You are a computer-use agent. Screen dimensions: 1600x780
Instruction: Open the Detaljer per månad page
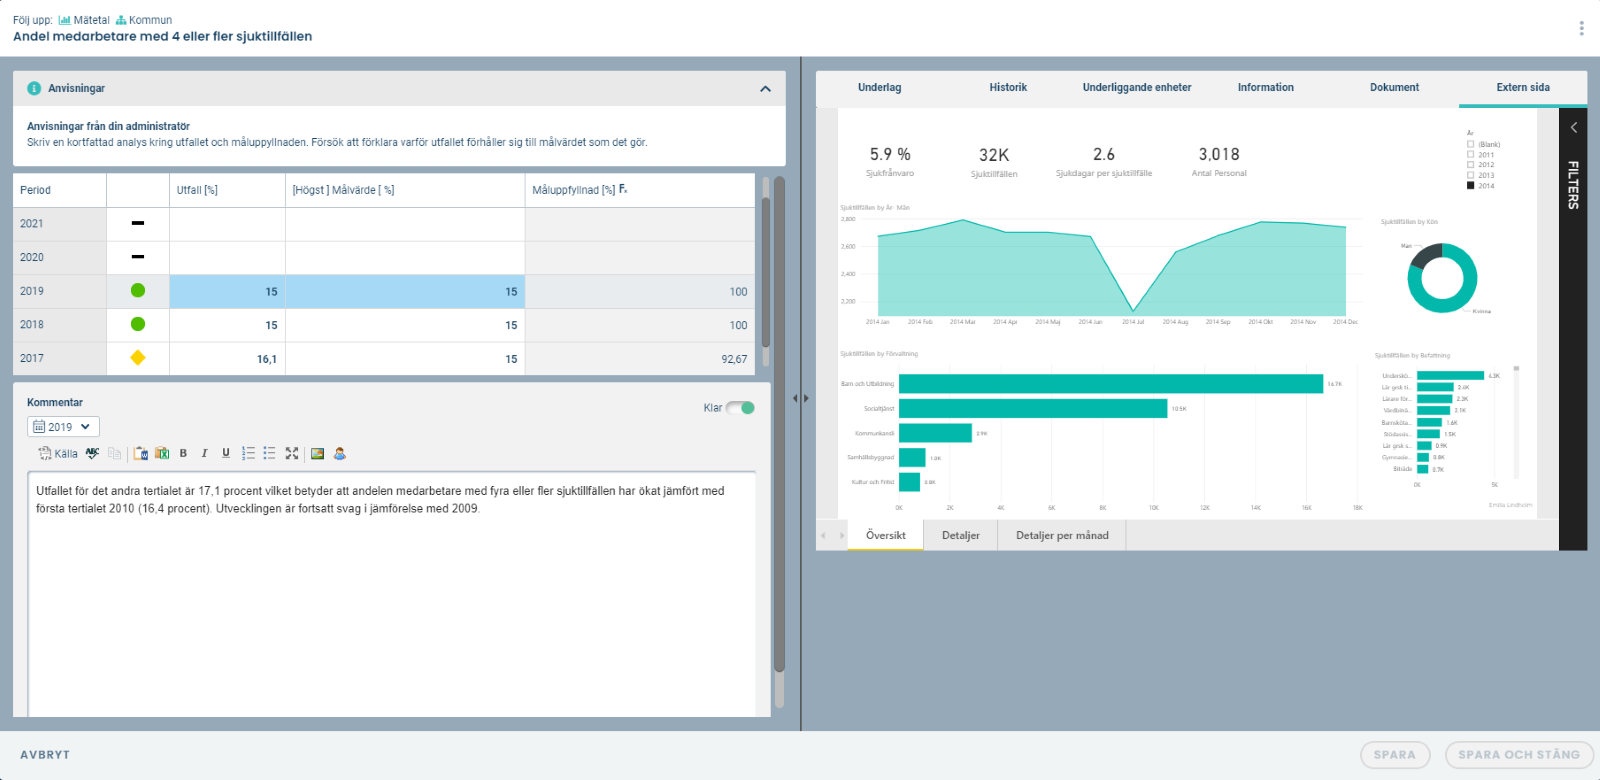(1062, 536)
